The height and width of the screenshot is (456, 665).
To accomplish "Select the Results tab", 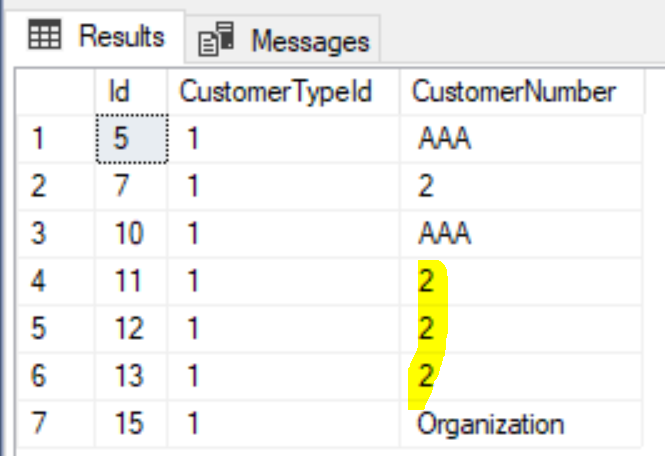I will point(96,36).
